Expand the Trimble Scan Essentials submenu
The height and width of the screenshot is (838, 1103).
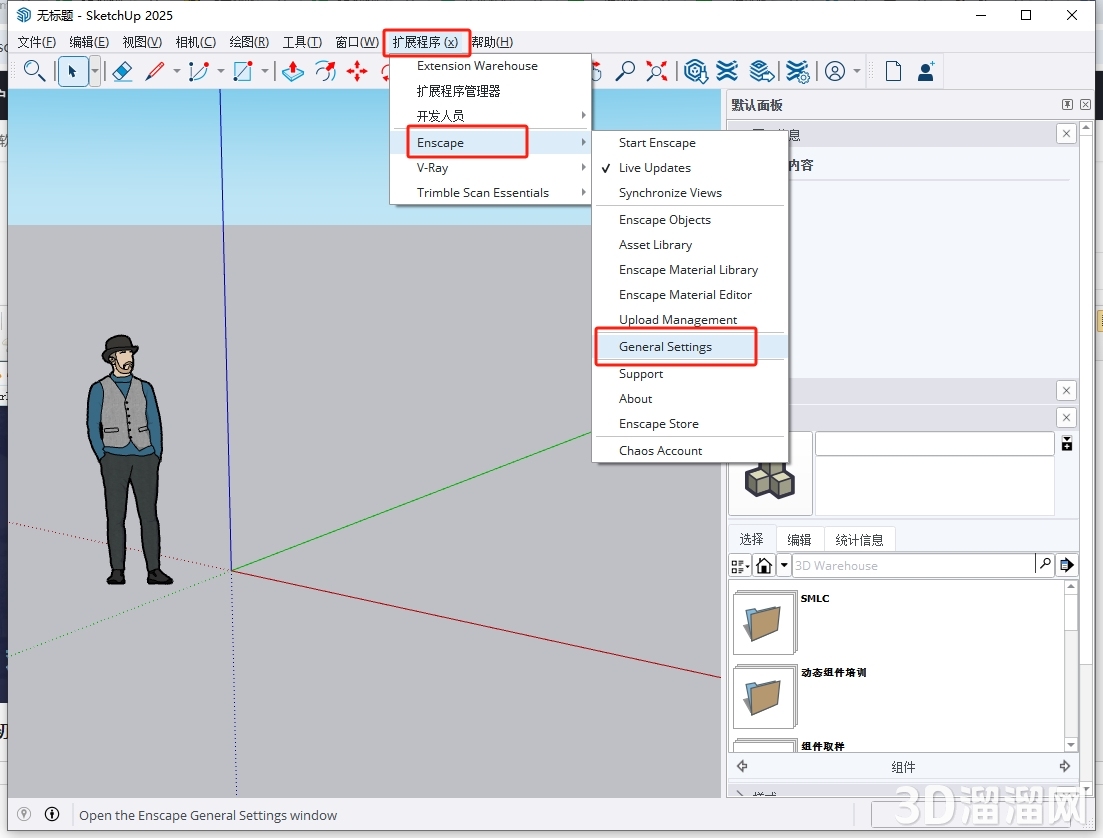click(490, 193)
